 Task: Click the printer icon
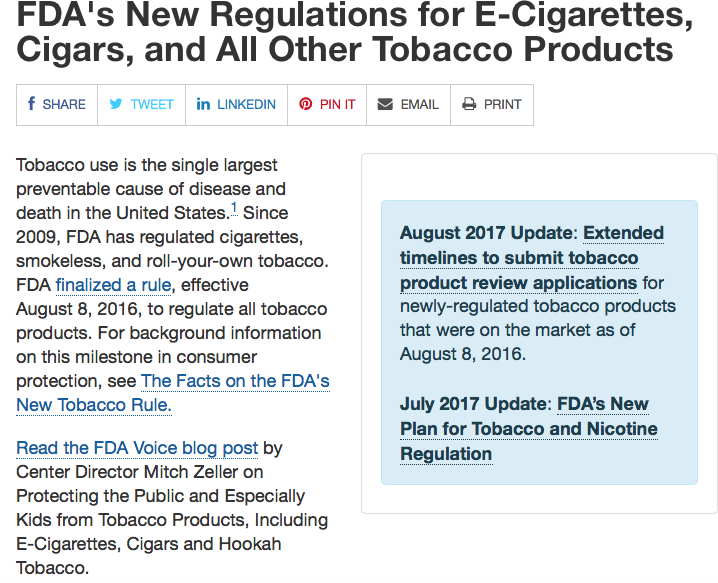[x=469, y=104]
